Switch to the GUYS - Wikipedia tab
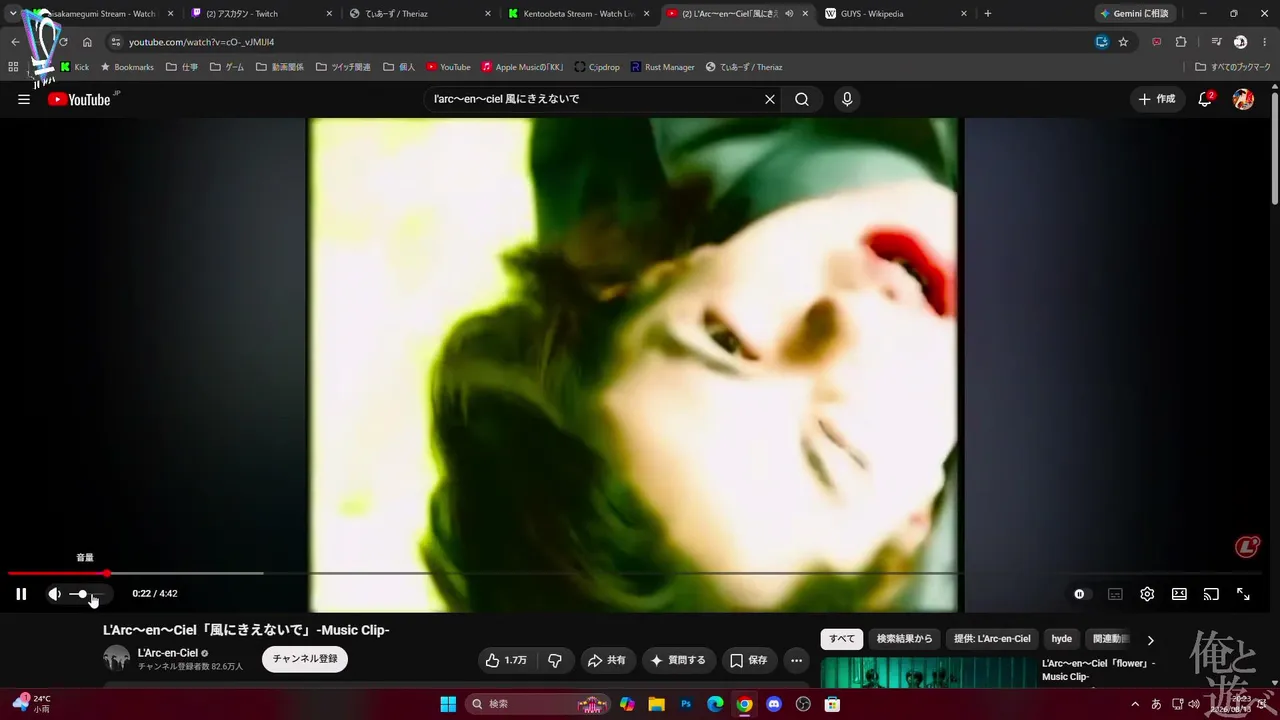The image size is (1280, 720). 896,14
